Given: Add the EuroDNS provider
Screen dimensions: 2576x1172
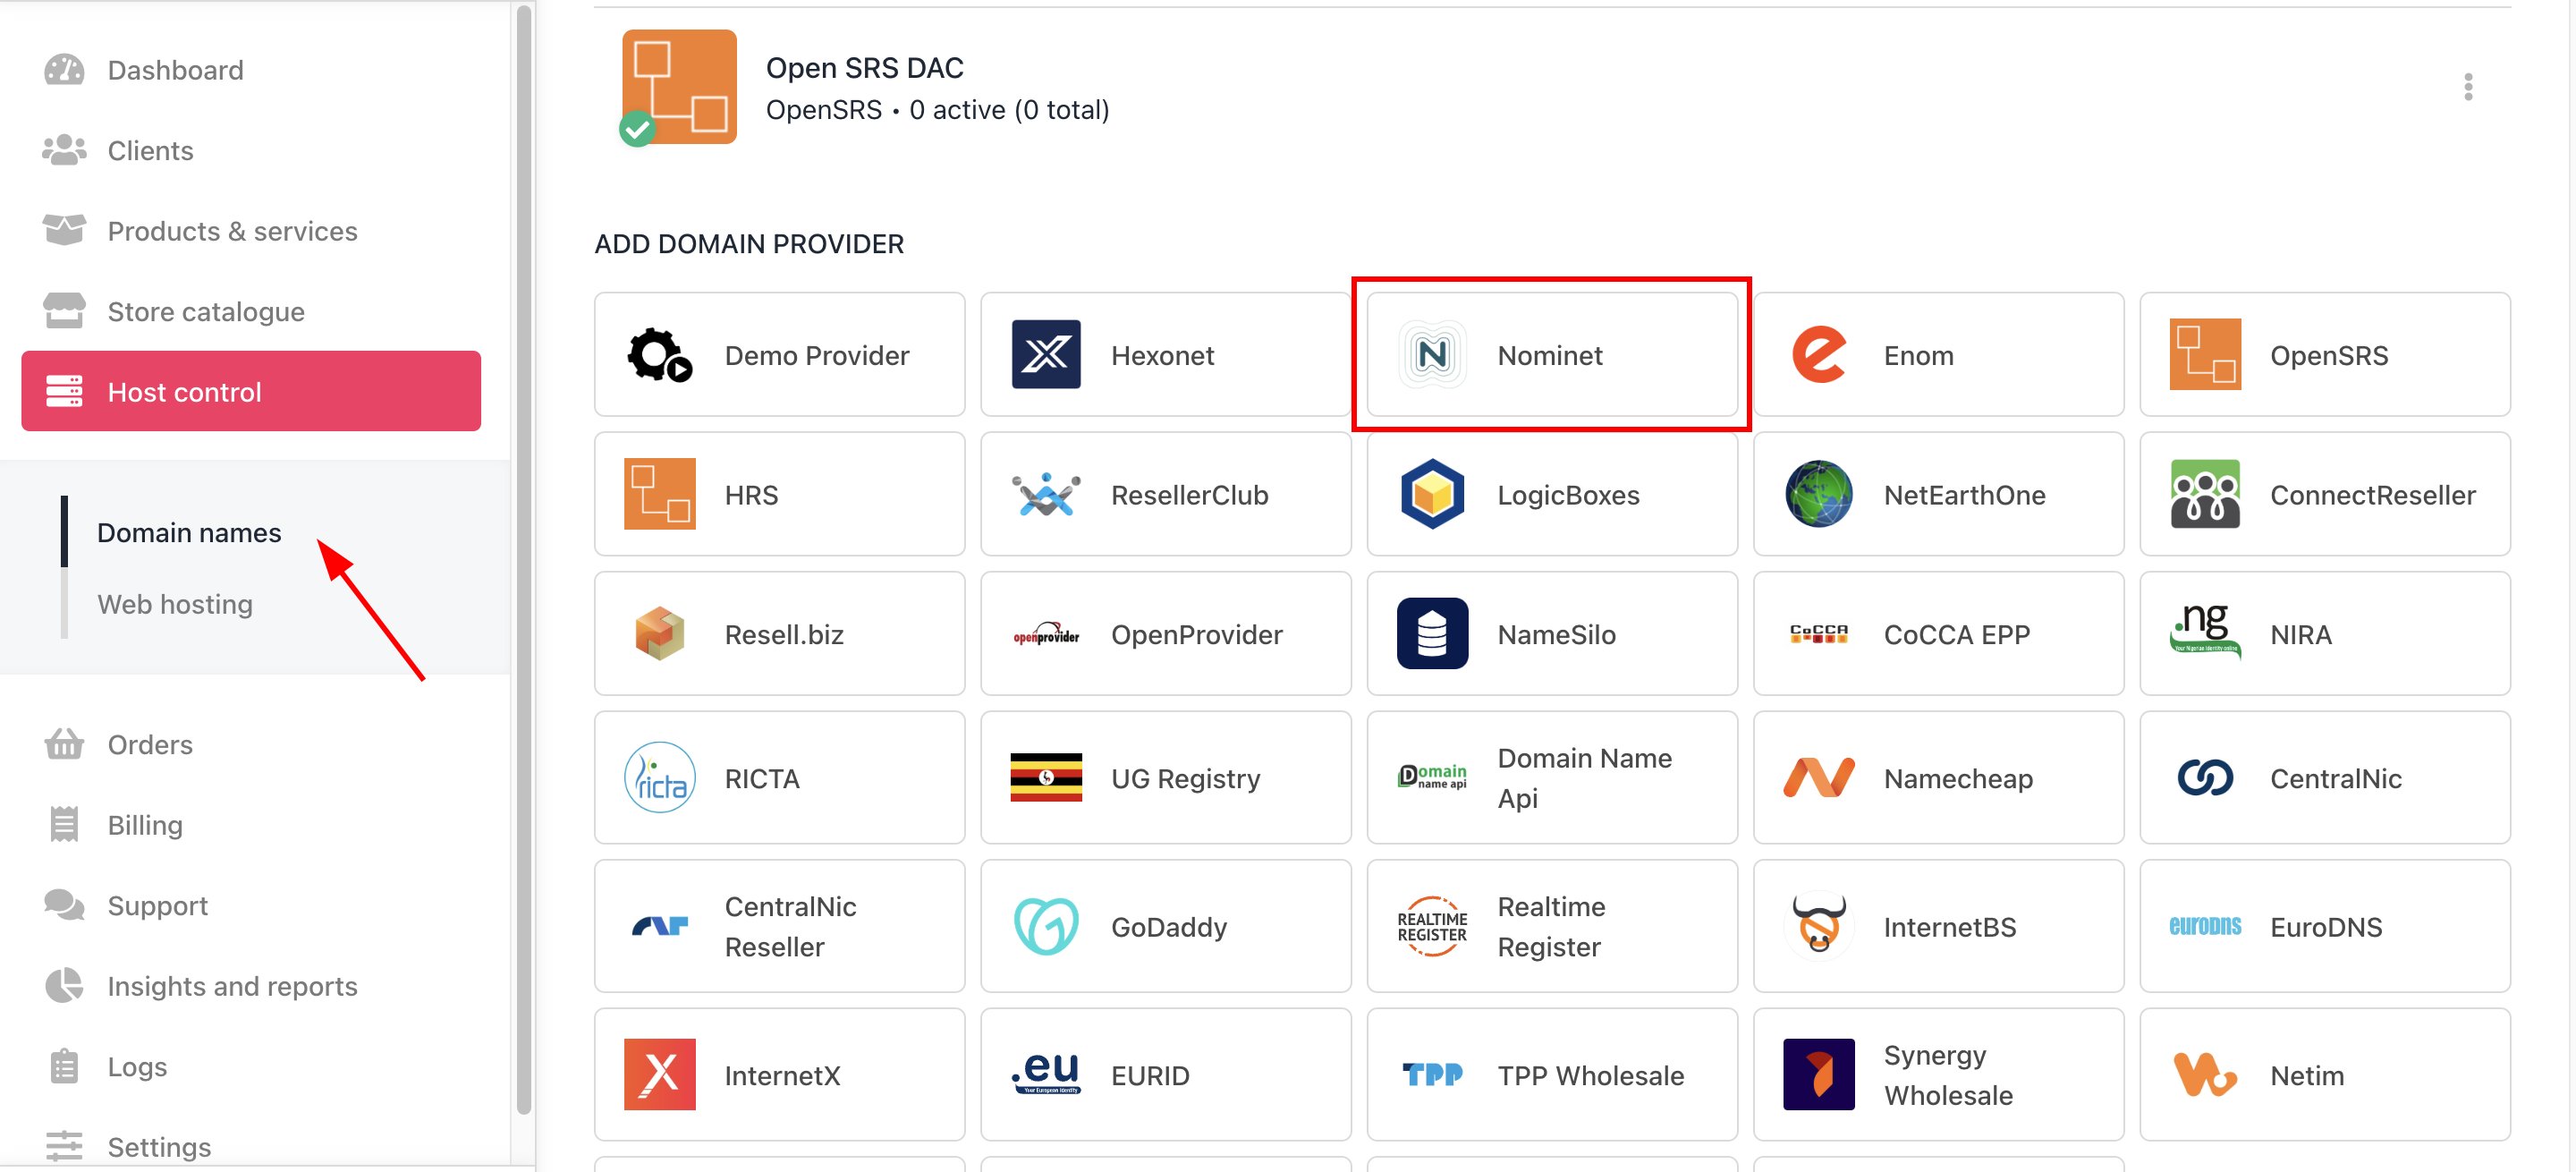Looking at the screenshot, I should 2324,927.
